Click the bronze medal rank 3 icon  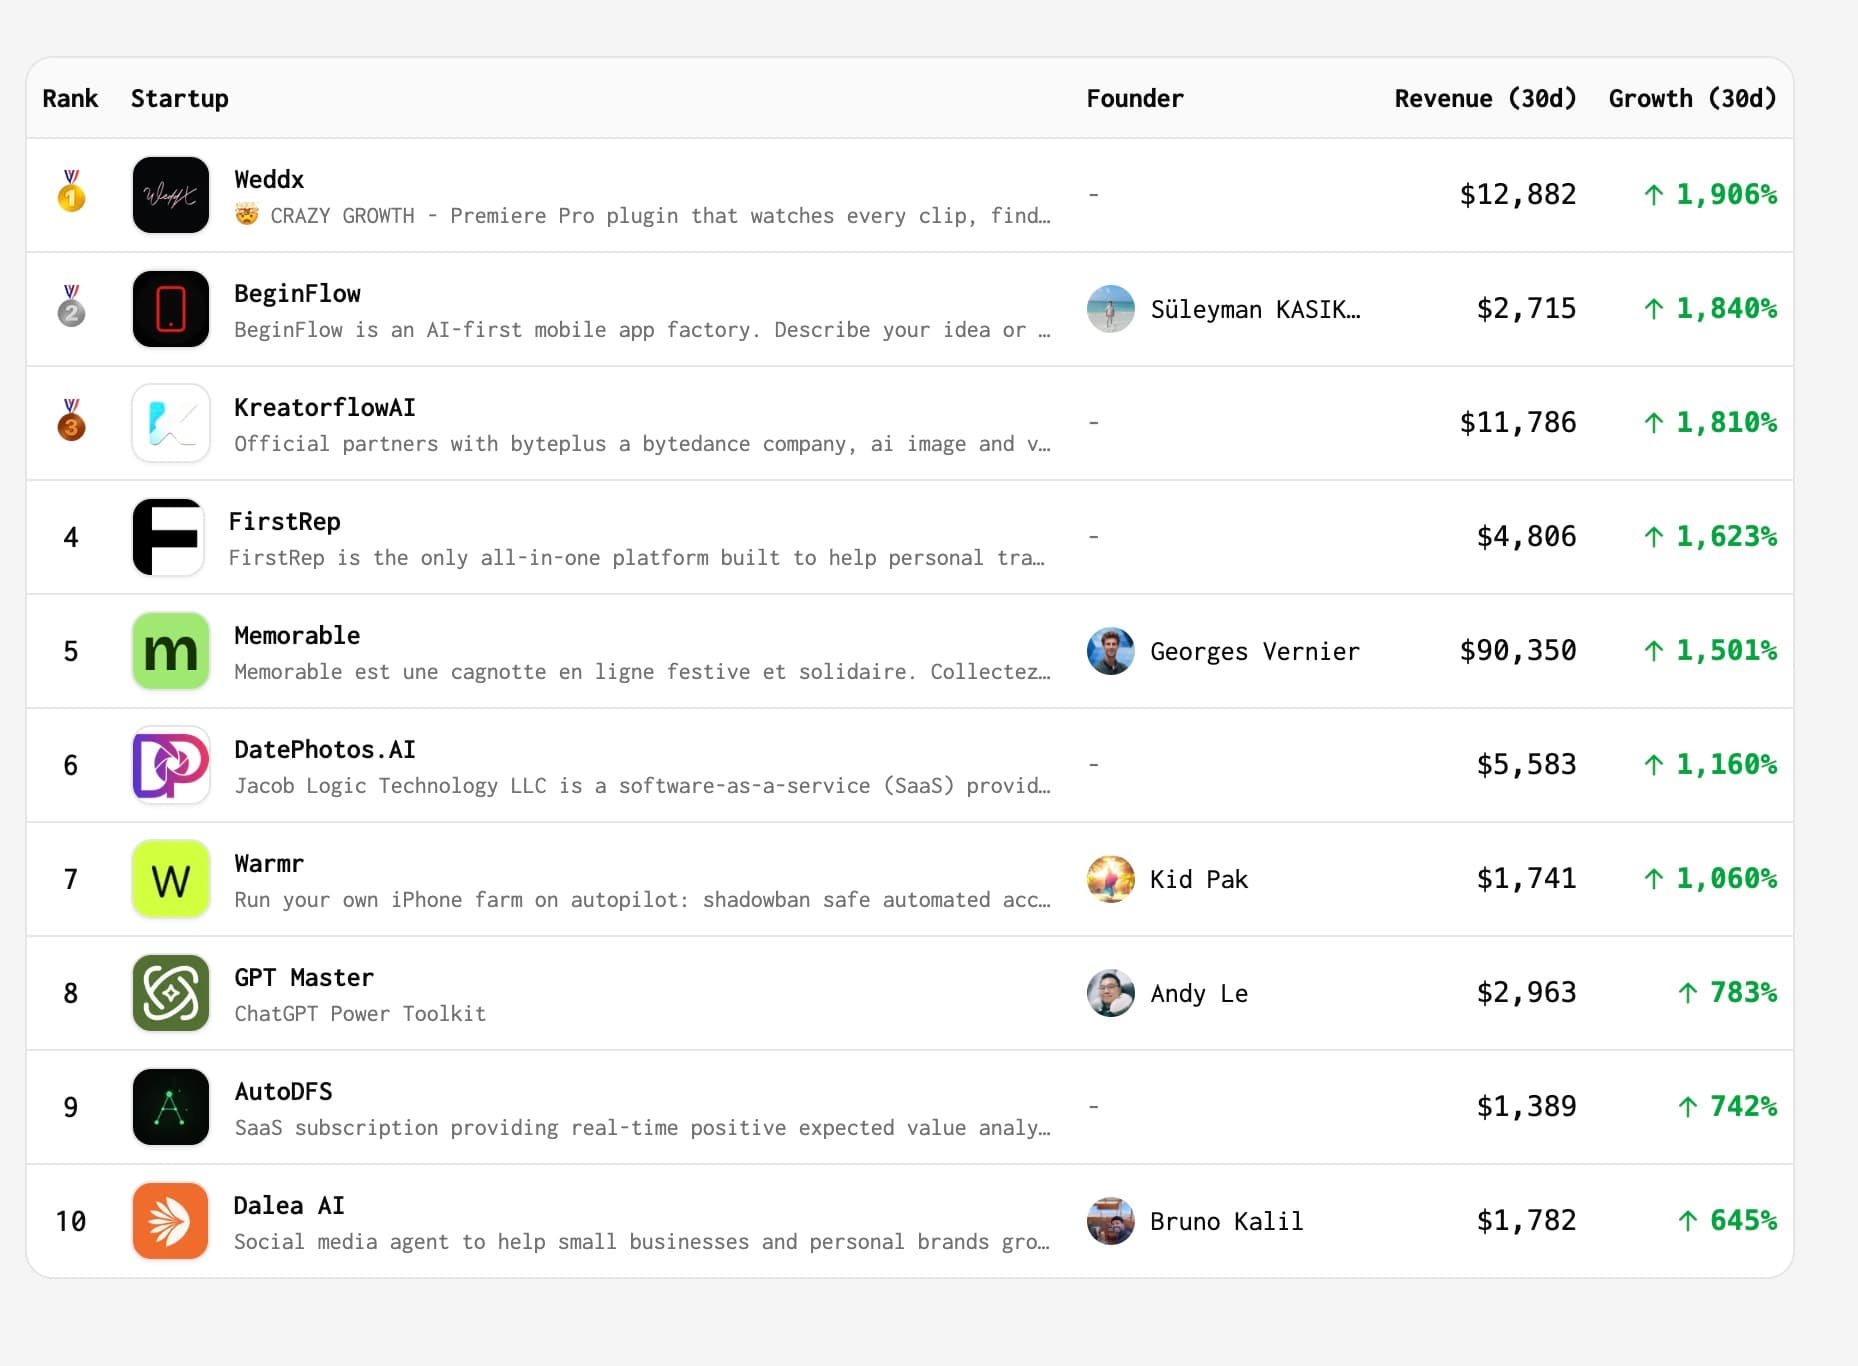71,419
